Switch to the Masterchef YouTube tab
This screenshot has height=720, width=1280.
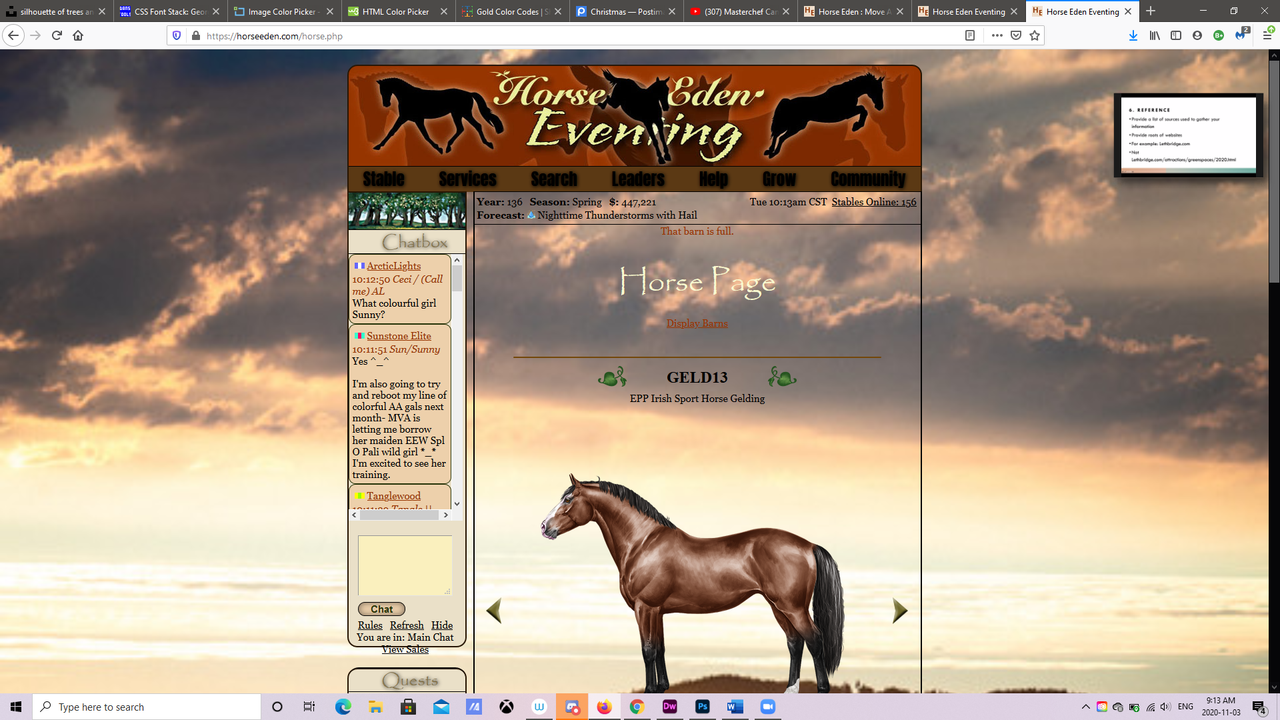tap(739, 11)
